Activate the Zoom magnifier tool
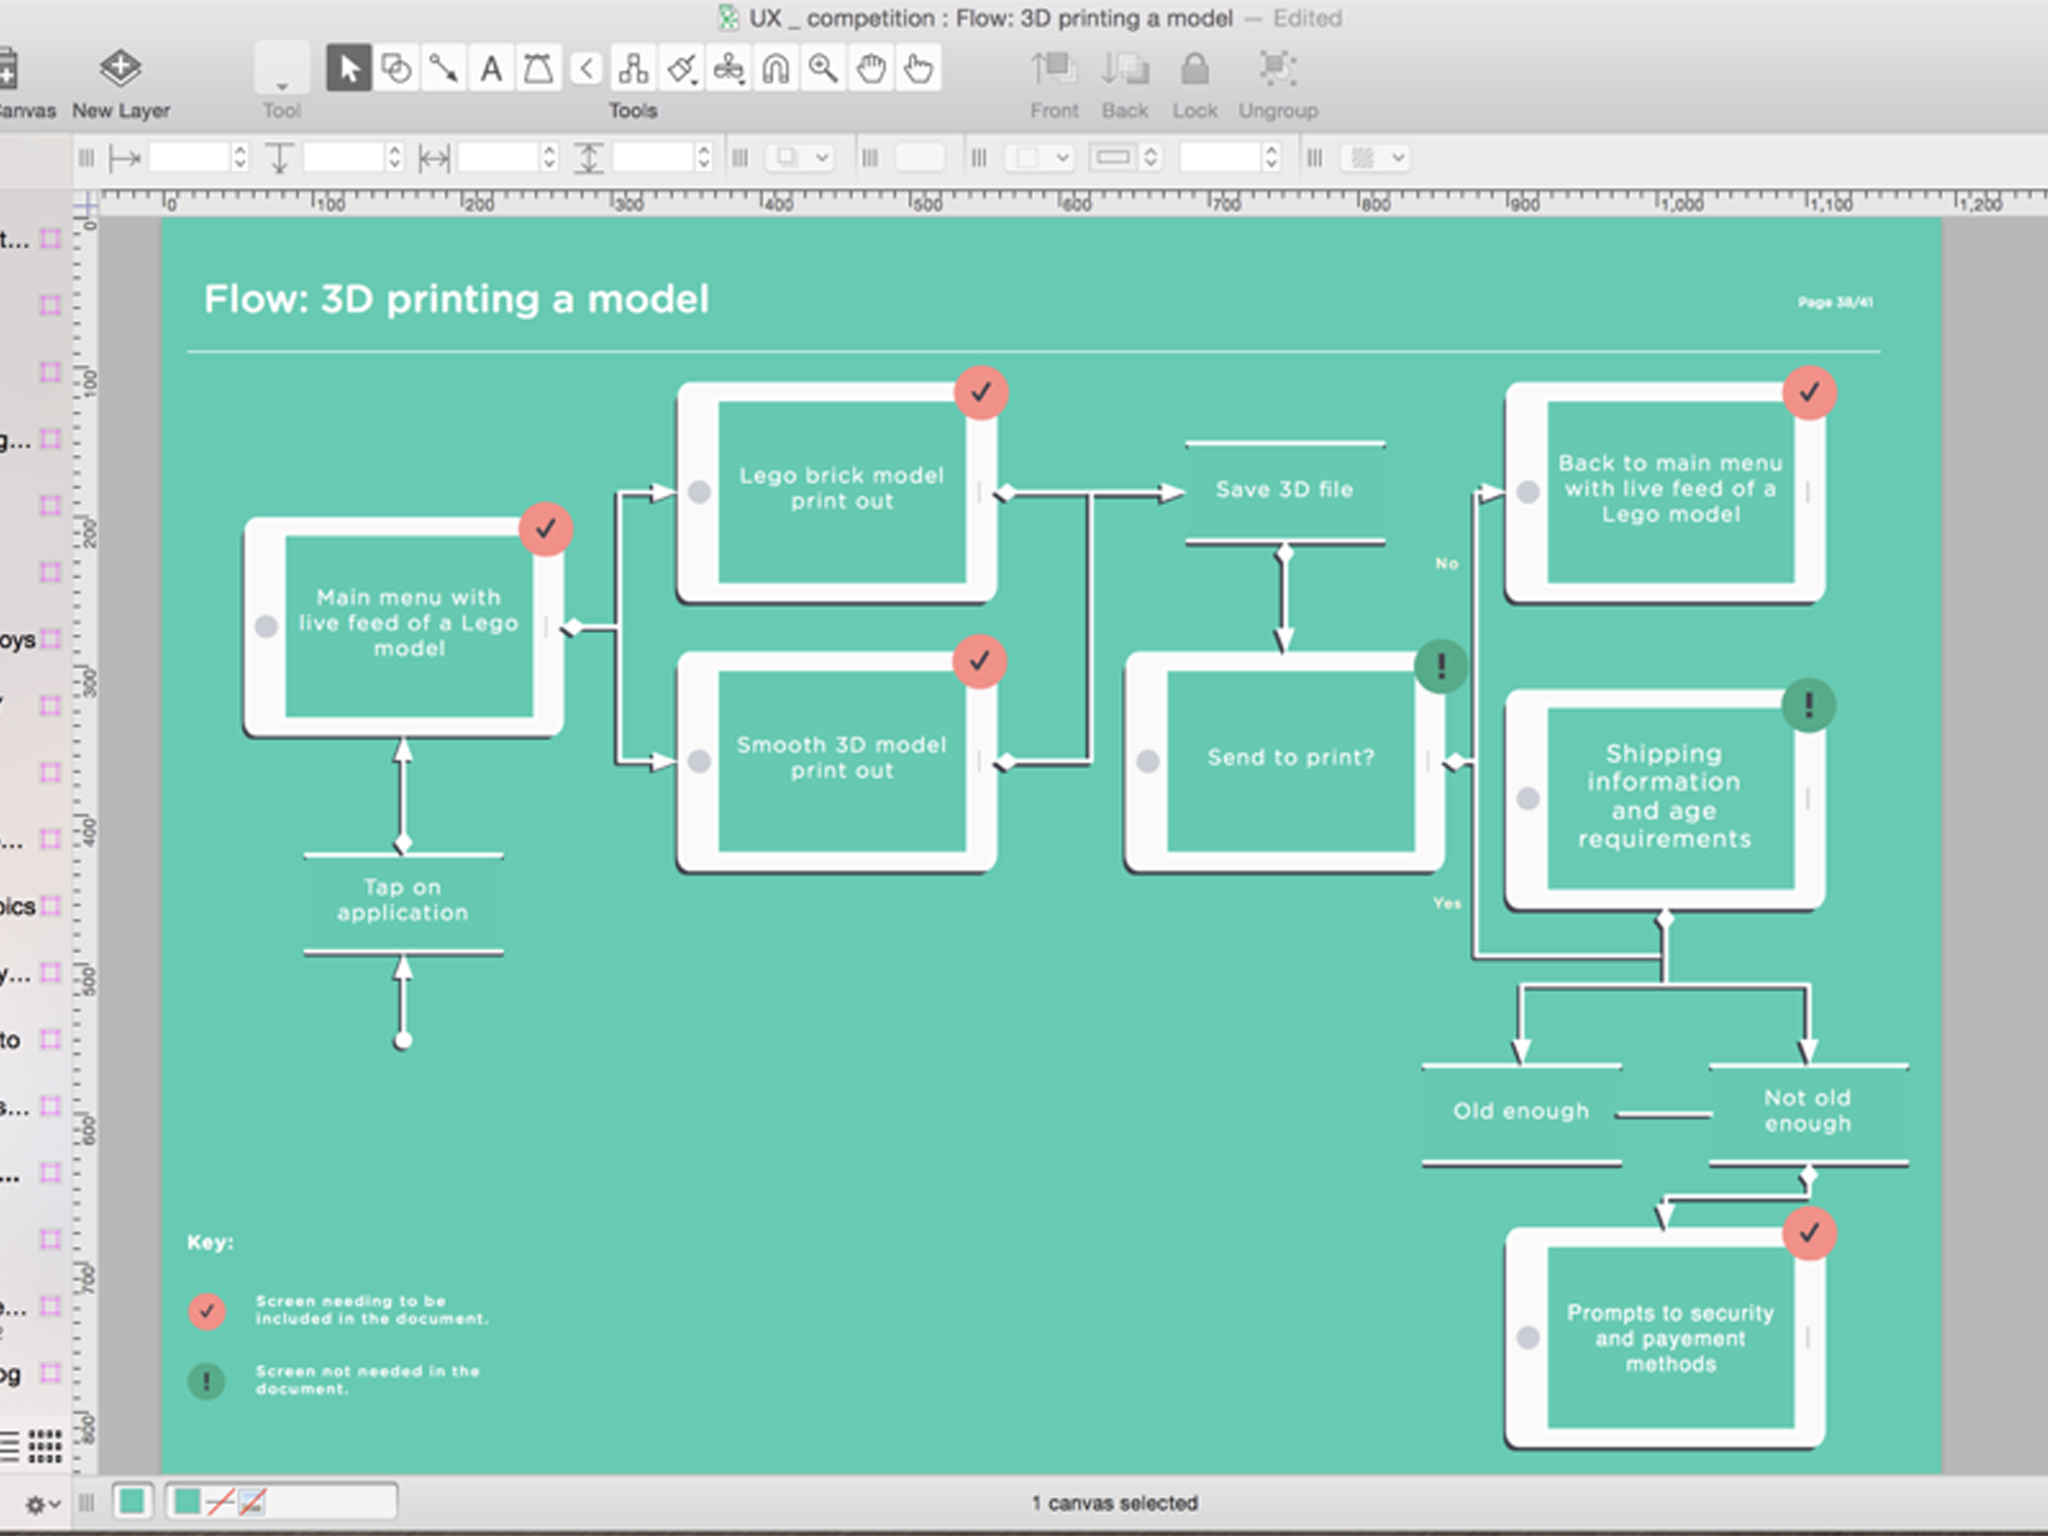Image resolution: width=2048 pixels, height=1536 pixels. coord(823,69)
